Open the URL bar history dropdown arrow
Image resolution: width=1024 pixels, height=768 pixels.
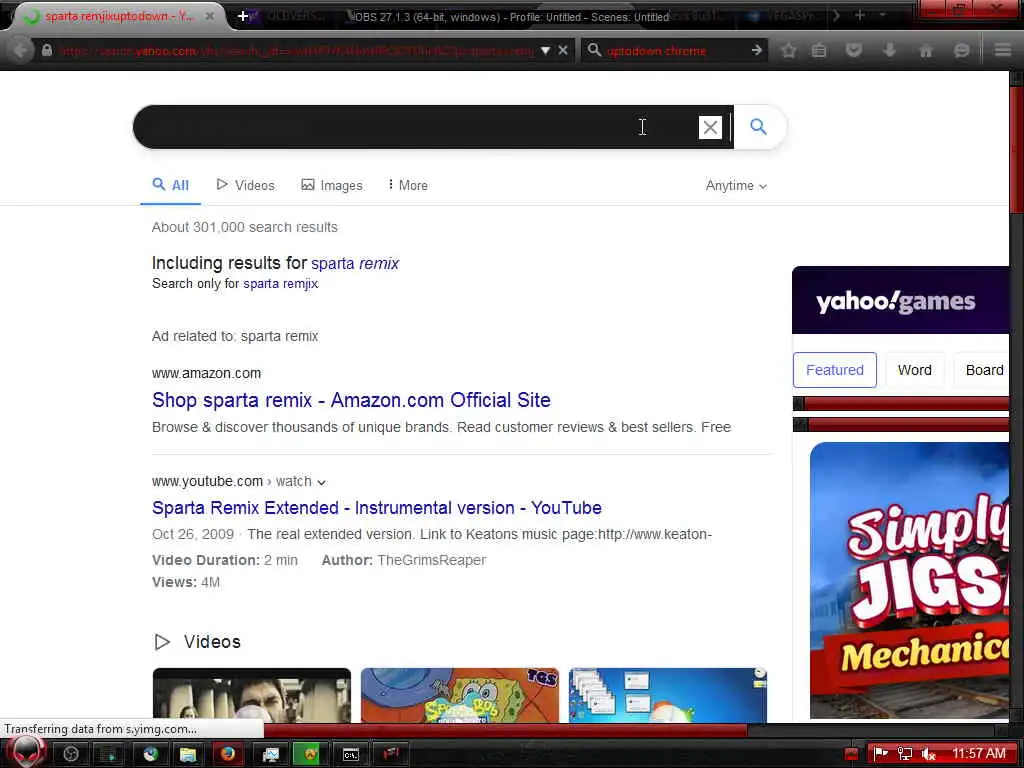[545, 51]
